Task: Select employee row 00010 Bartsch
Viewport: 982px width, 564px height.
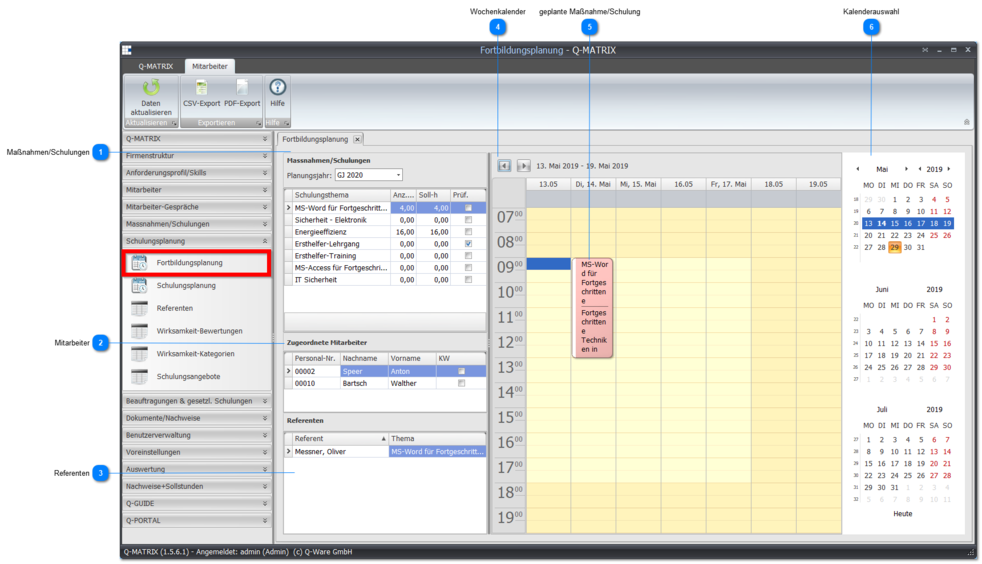Action: [x=385, y=383]
